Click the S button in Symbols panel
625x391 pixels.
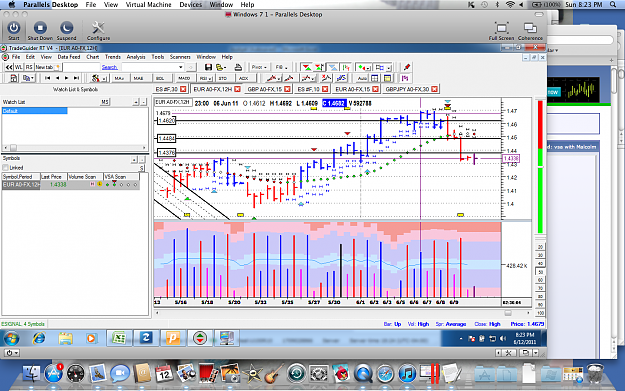[142, 168]
